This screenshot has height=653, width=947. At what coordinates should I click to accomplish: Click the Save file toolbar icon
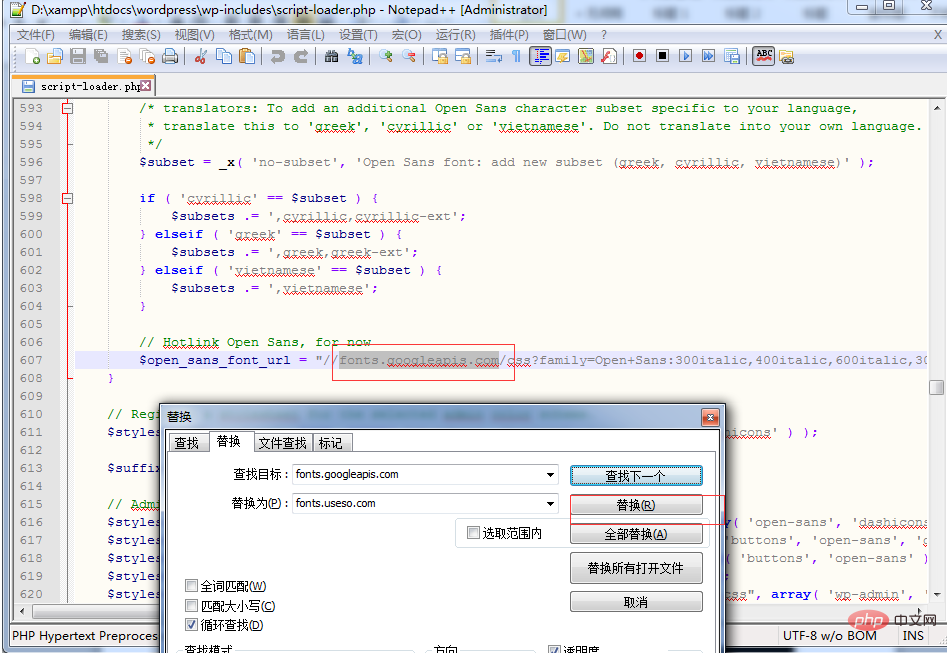[x=77, y=57]
